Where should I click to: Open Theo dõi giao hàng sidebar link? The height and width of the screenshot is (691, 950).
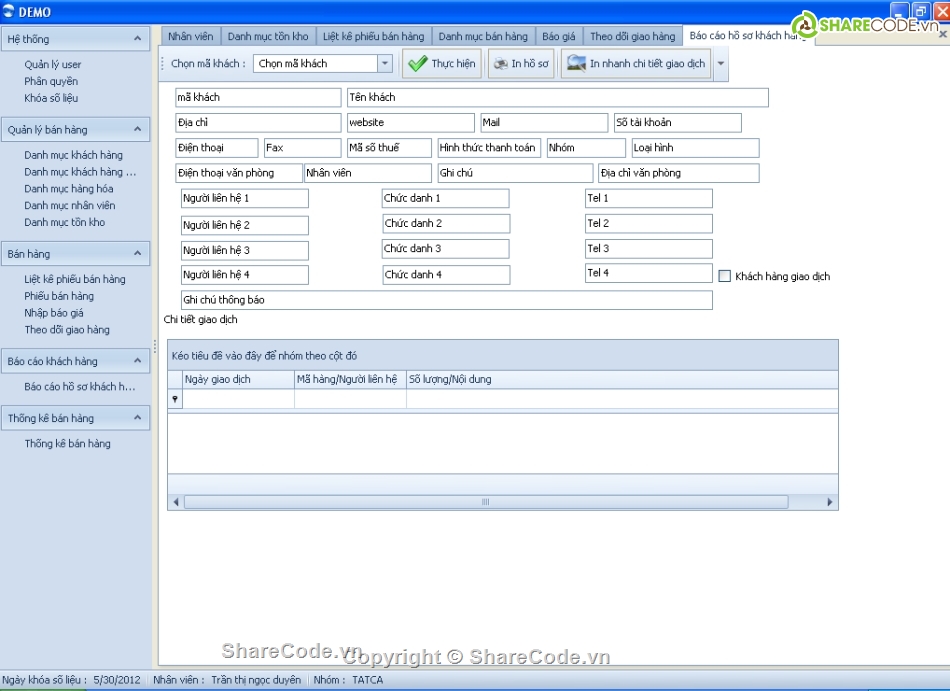[67, 330]
